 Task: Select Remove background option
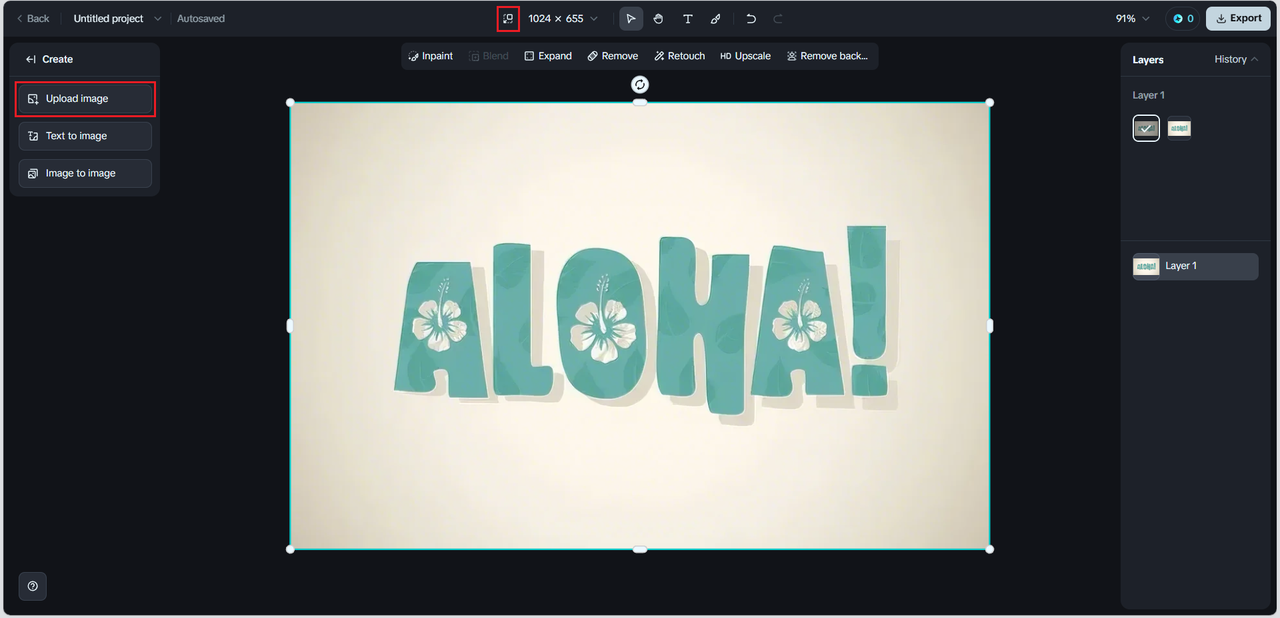pos(827,56)
